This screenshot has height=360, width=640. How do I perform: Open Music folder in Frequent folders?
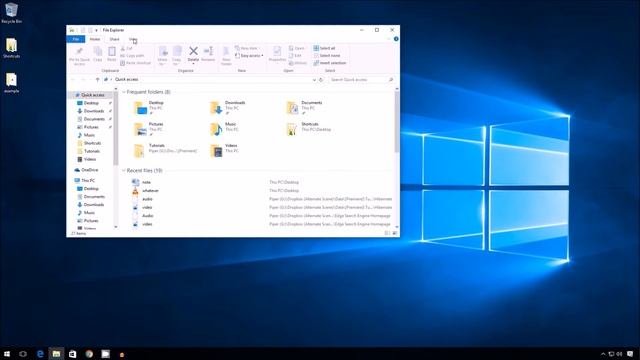pos(224,129)
